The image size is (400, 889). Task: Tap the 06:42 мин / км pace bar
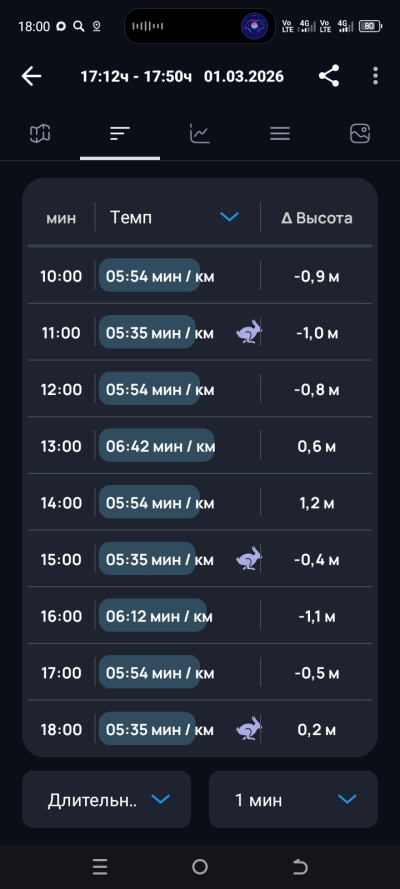pyautogui.click(x=157, y=445)
